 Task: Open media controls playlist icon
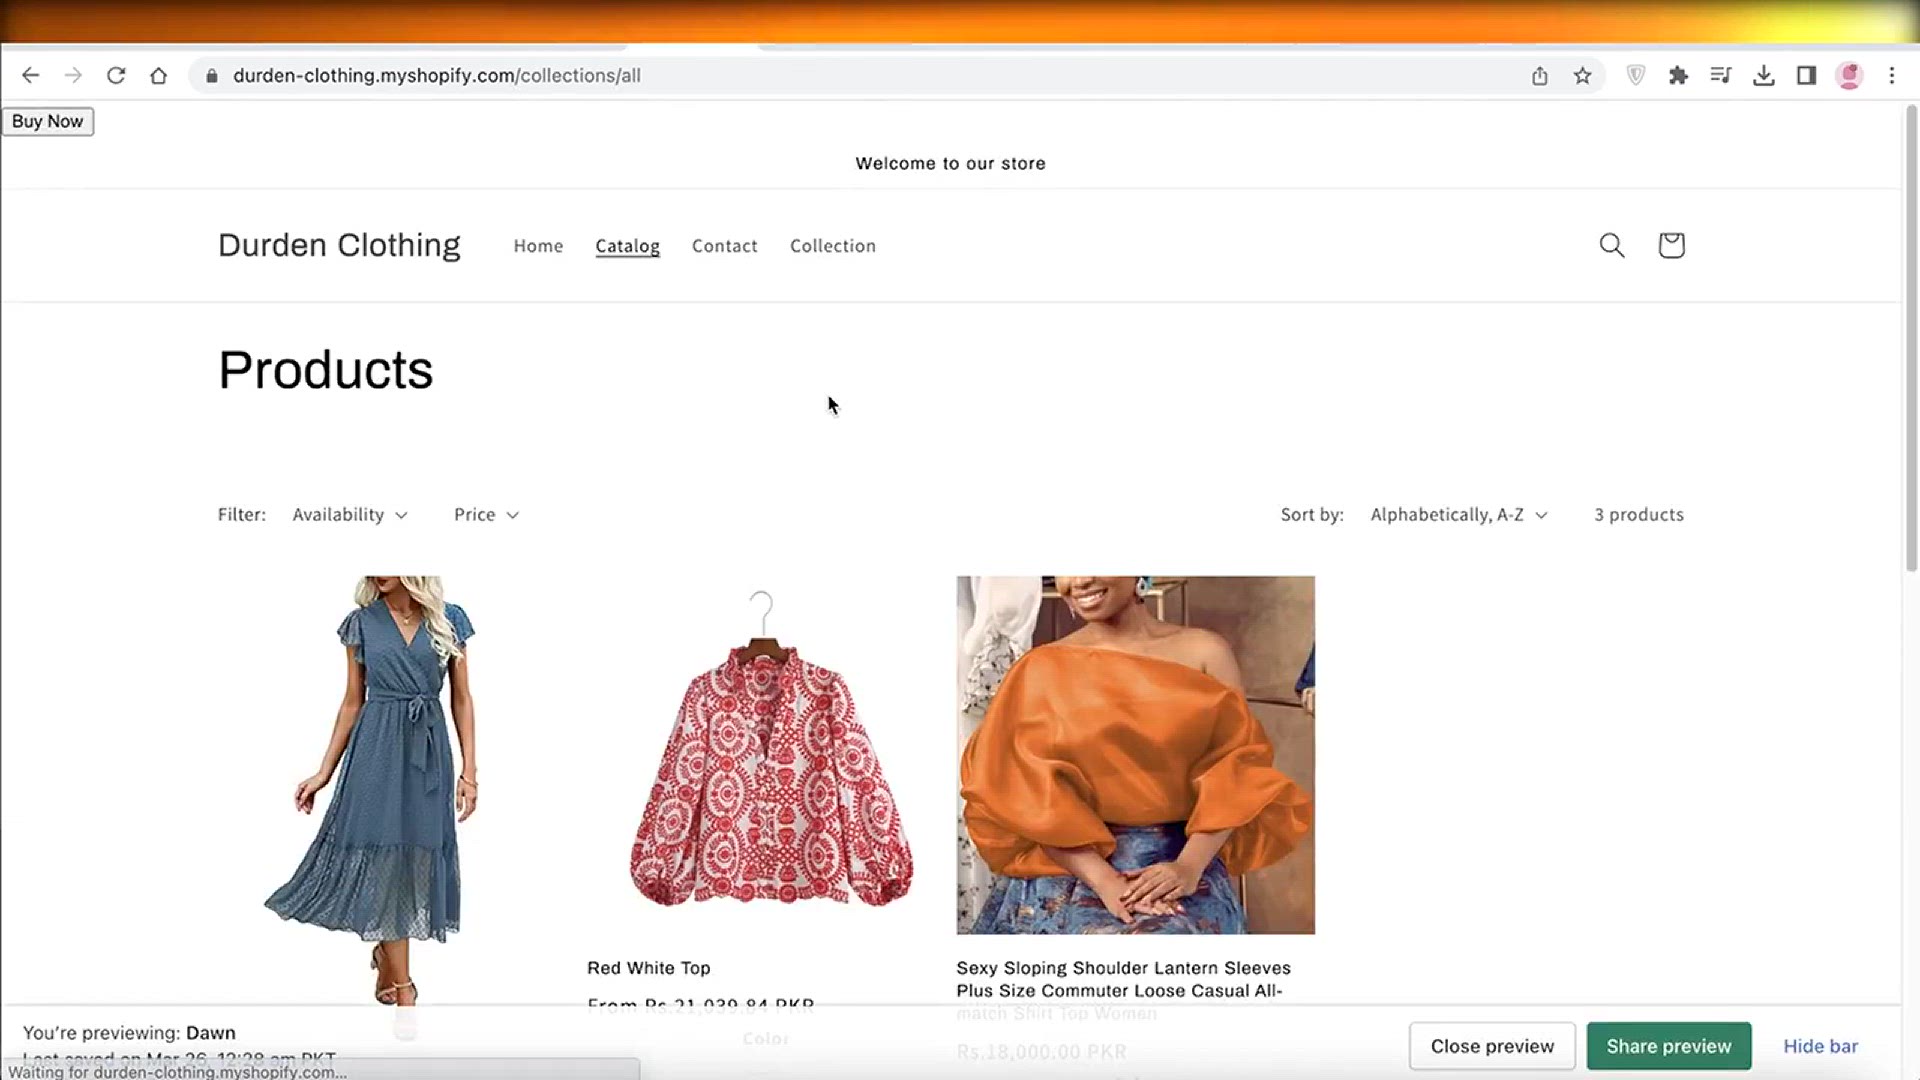point(1720,75)
